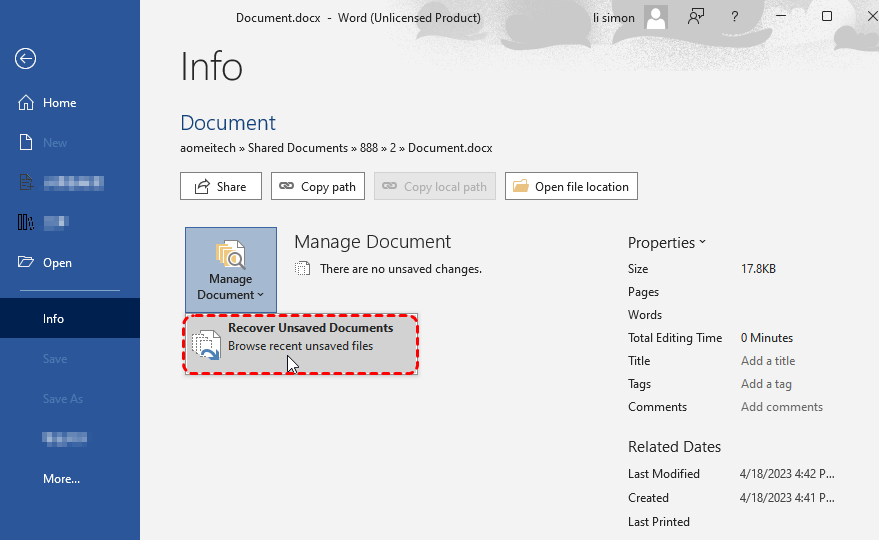Click the Add comments field
The image size is (879, 540).
point(781,407)
